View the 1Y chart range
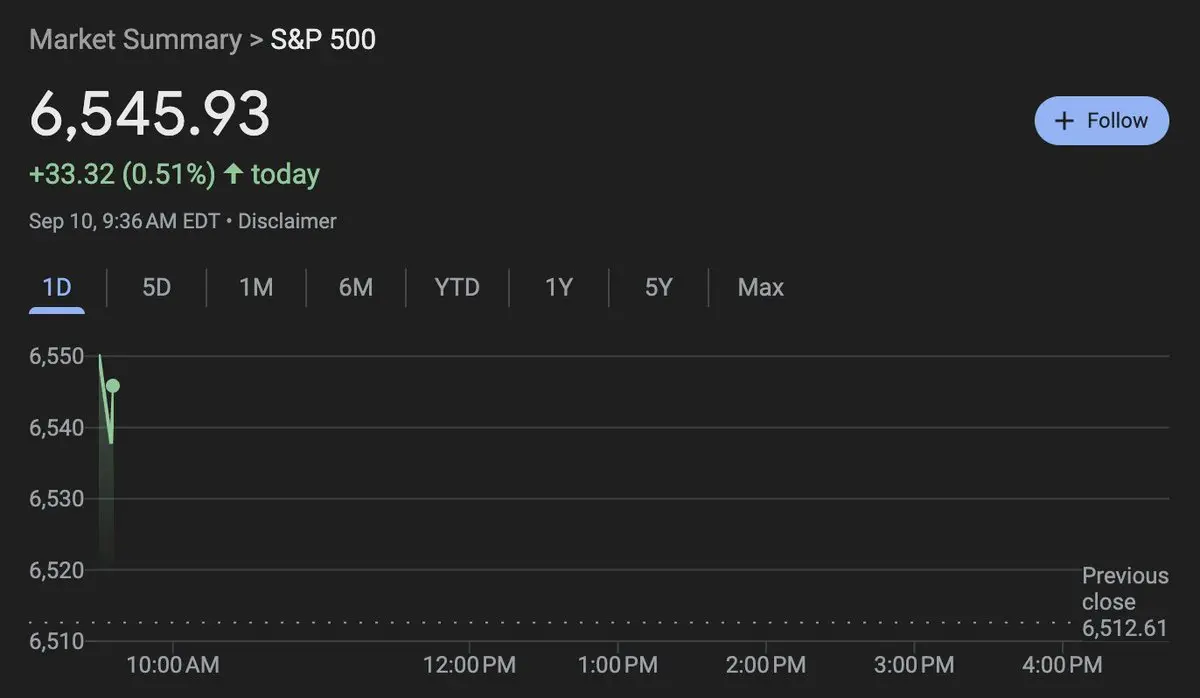This screenshot has height=698, width=1200. pos(559,288)
